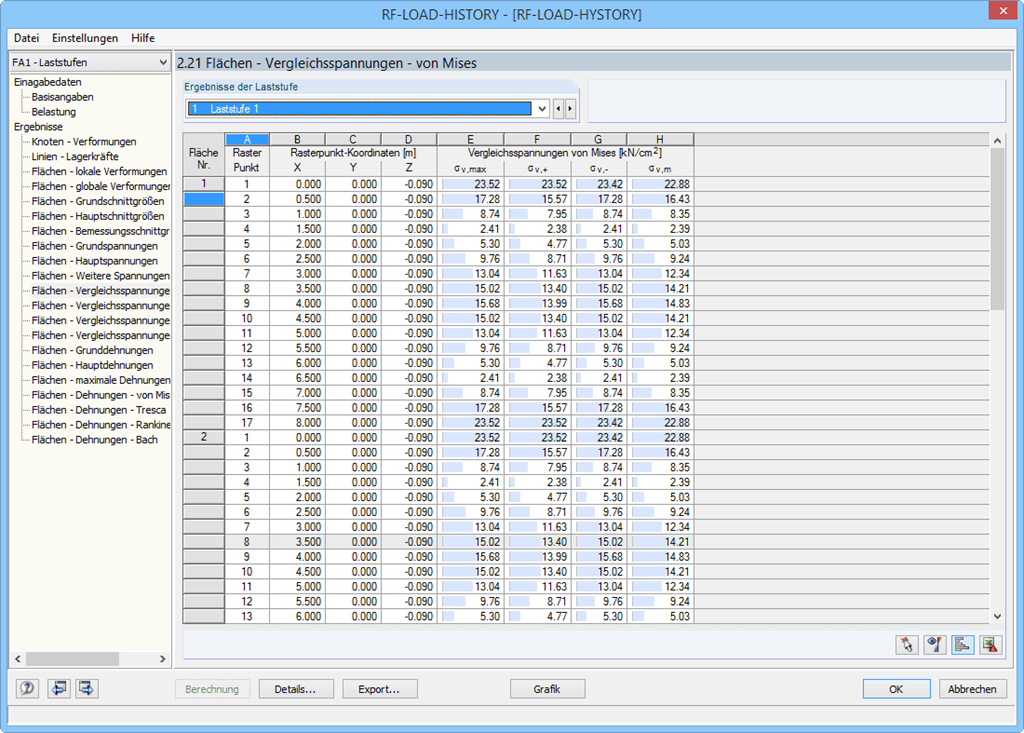Click the next load step arrow
This screenshot has height=733, width=1024.
point(570,108)
